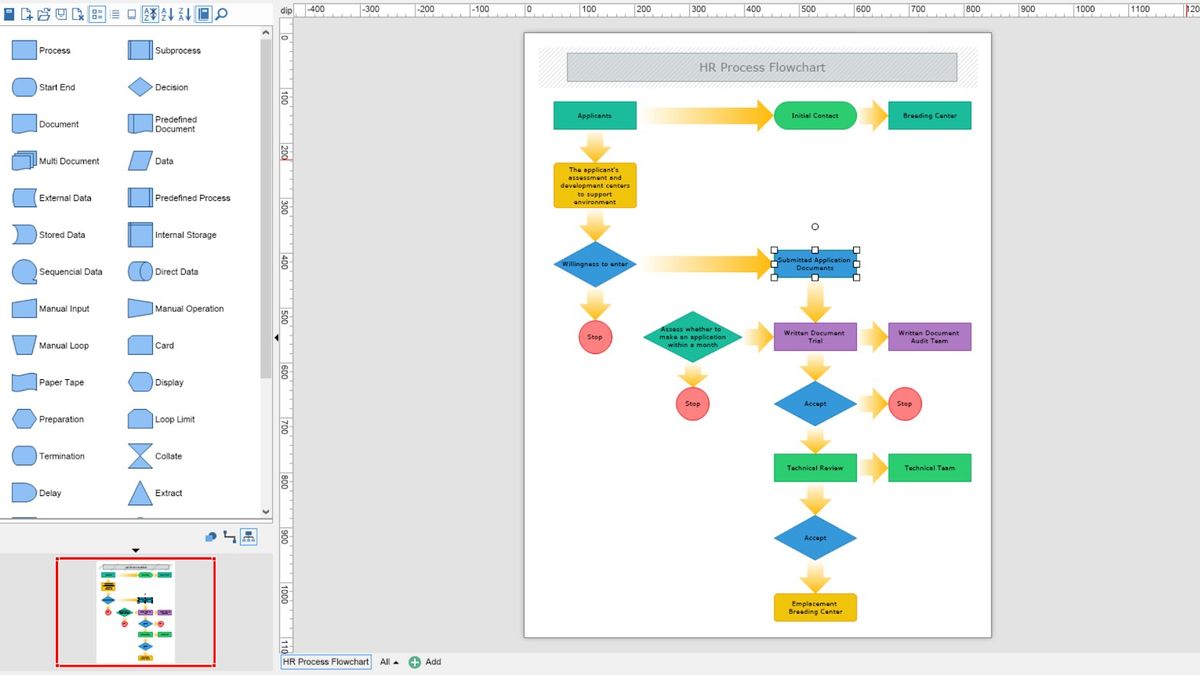Open stencil folder icon in toolbar

[x=44, y=14]
